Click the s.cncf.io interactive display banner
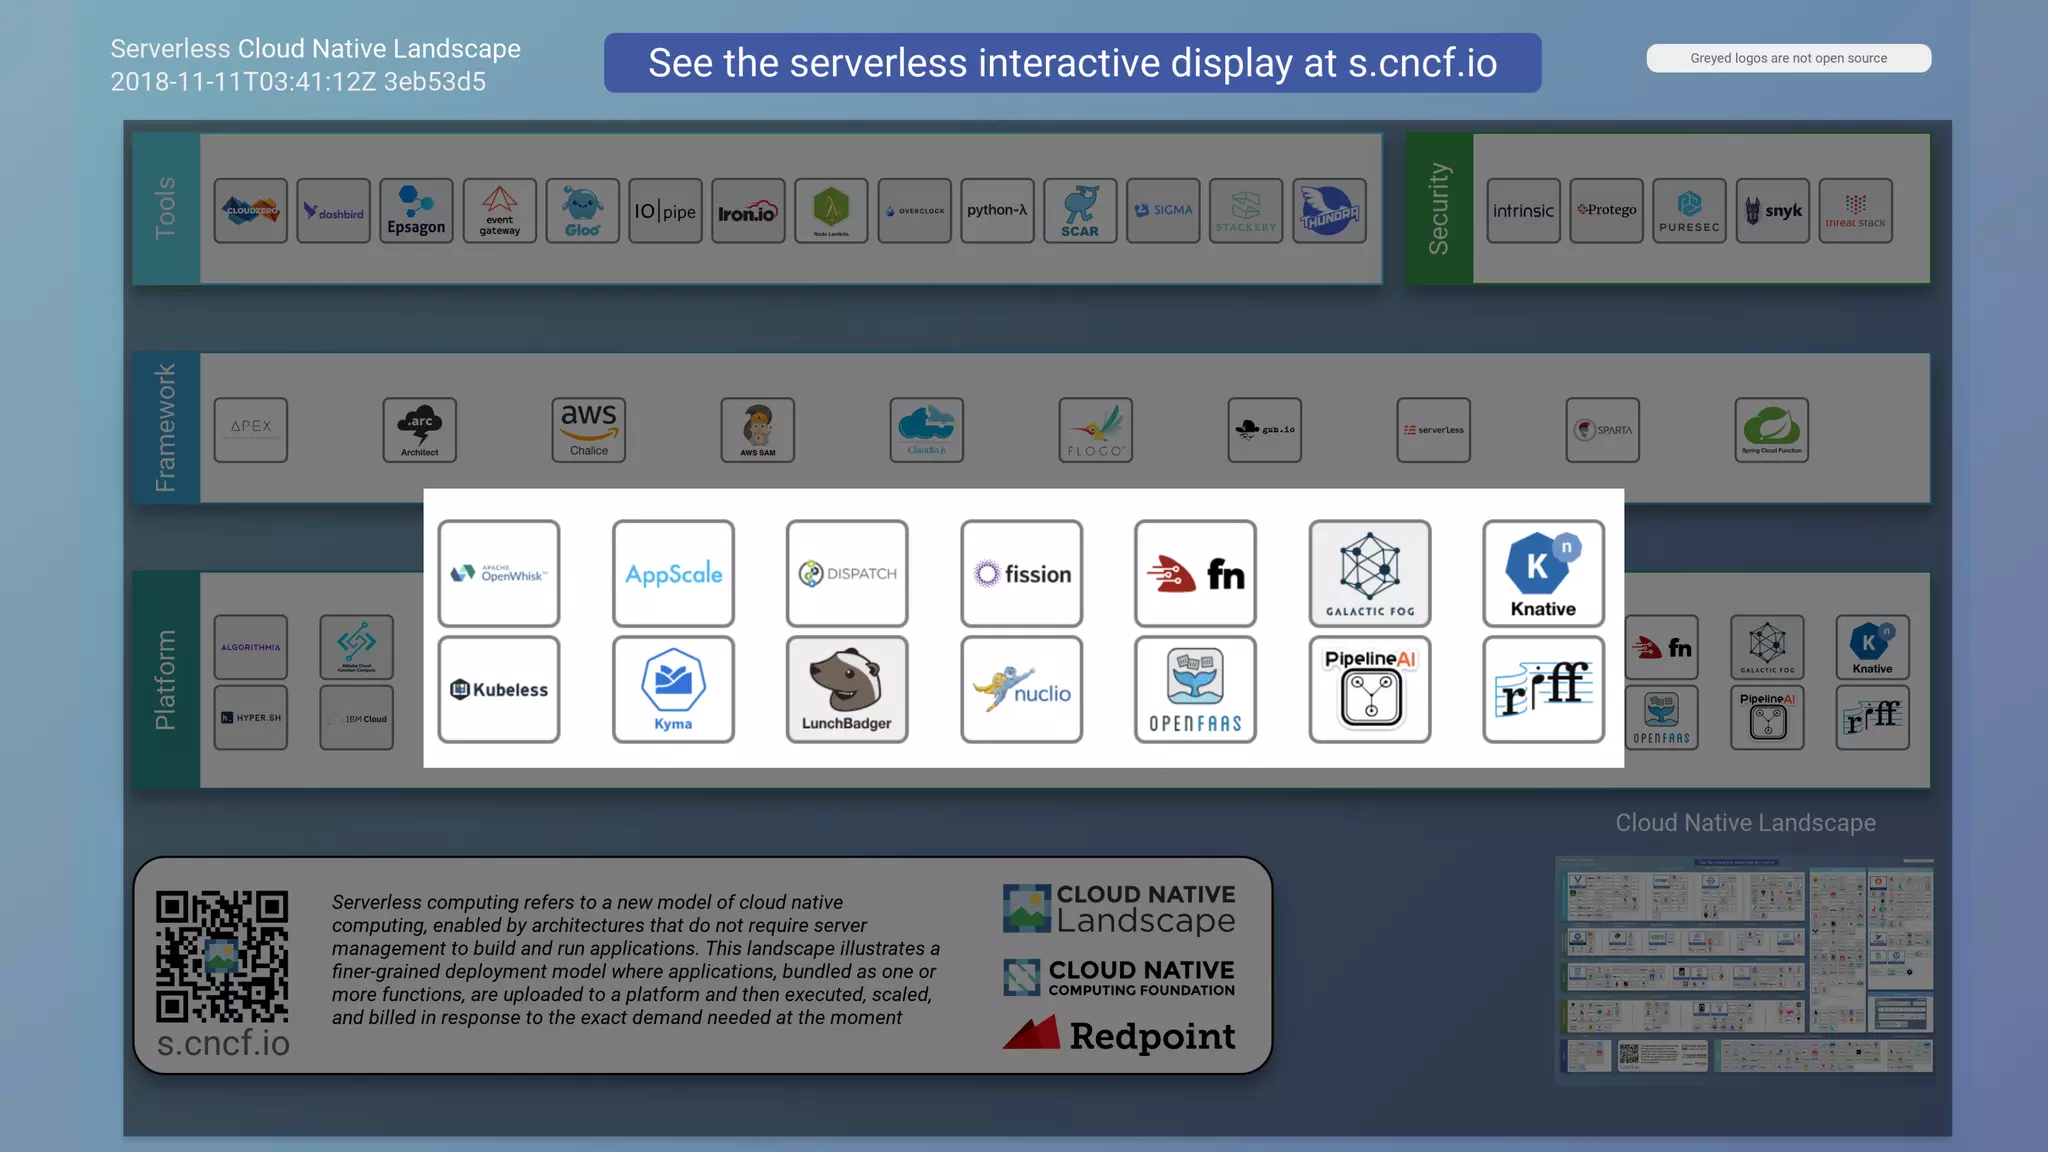Viewport: 2048px width, 1152px height. click(x=1072, y=63)
